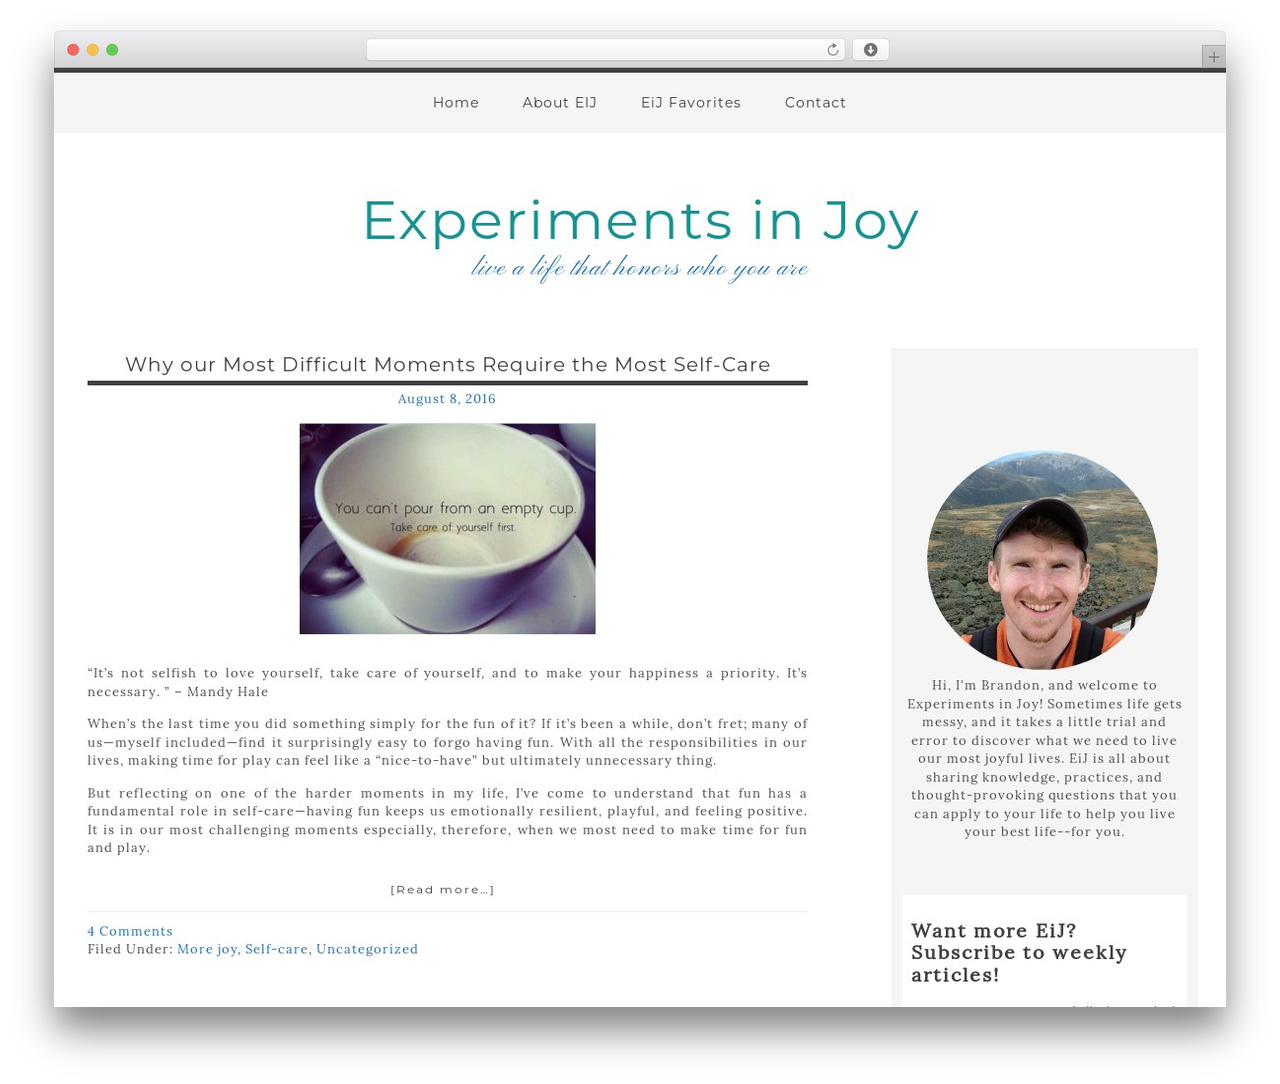The height and width of the screenshot is (1084, 1280).
Task: Select the Contact menu item
Action: [x=815, y=103]
